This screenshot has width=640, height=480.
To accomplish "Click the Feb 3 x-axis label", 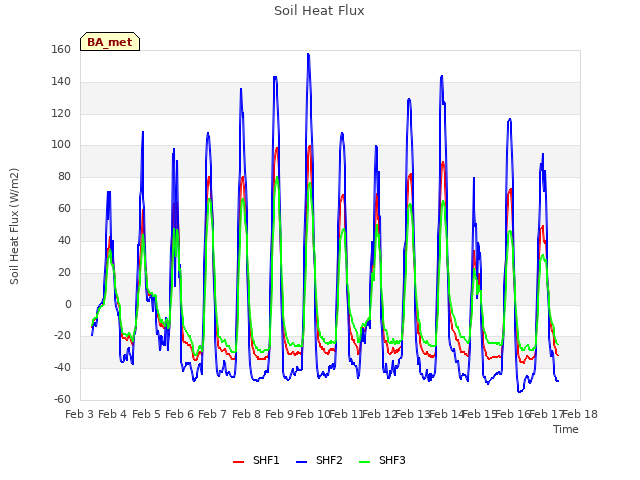I will [80, 414].
